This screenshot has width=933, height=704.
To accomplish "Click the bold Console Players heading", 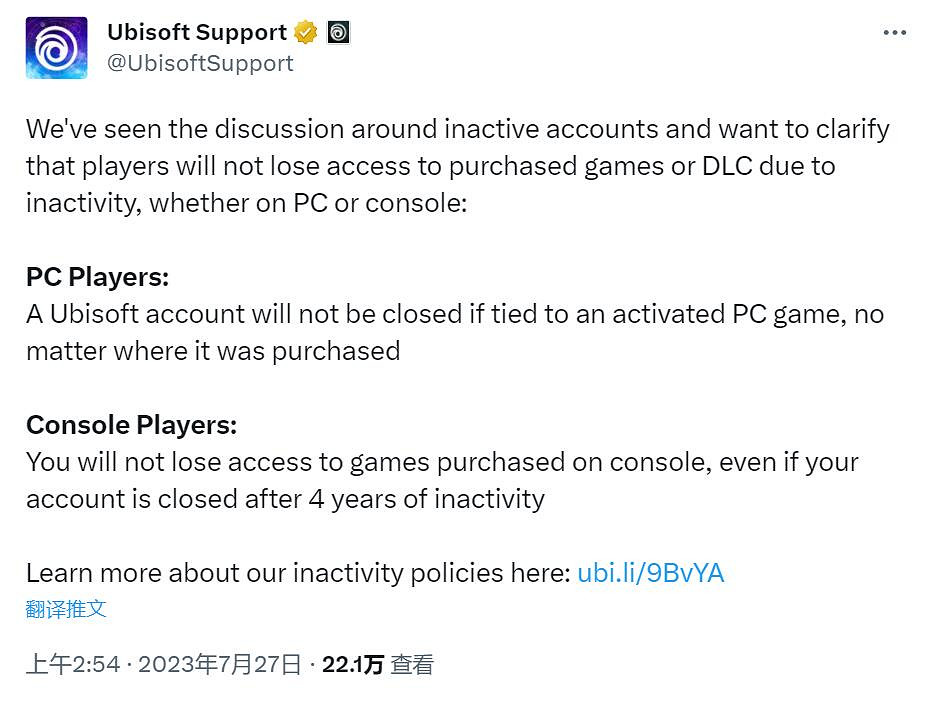I will [x=131, y=425].
